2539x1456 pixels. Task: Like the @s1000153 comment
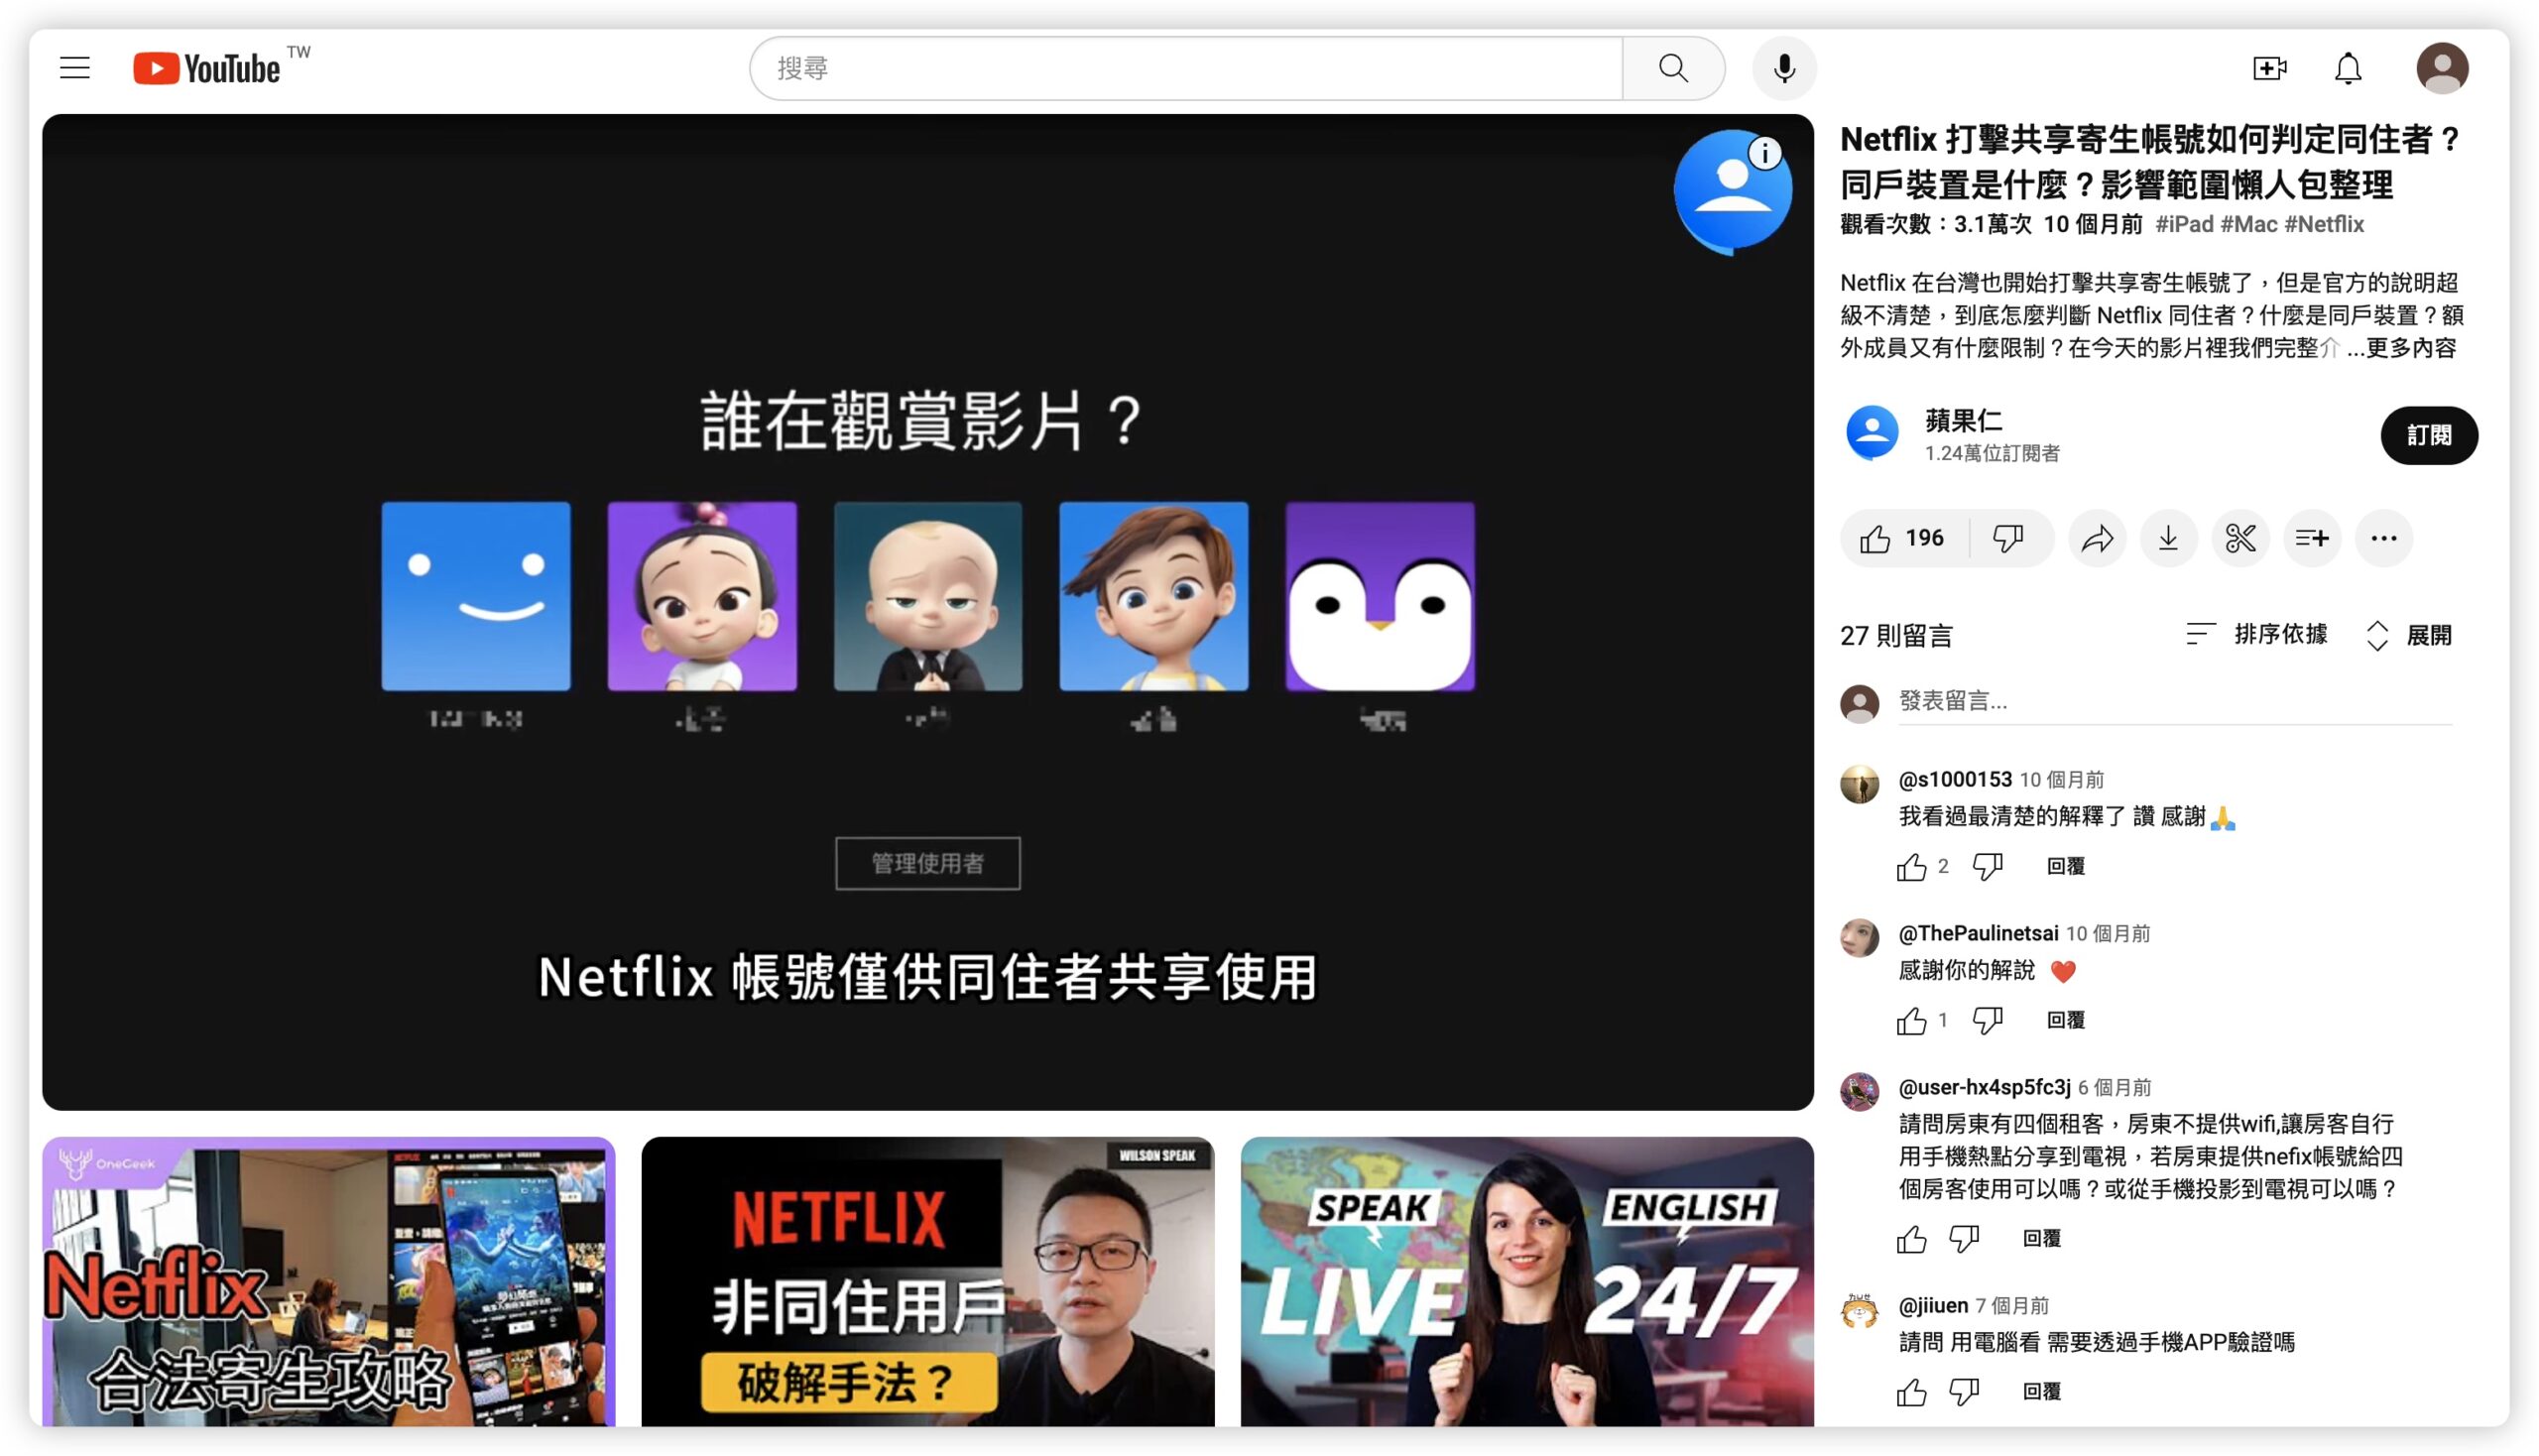tap(1911, 867)
